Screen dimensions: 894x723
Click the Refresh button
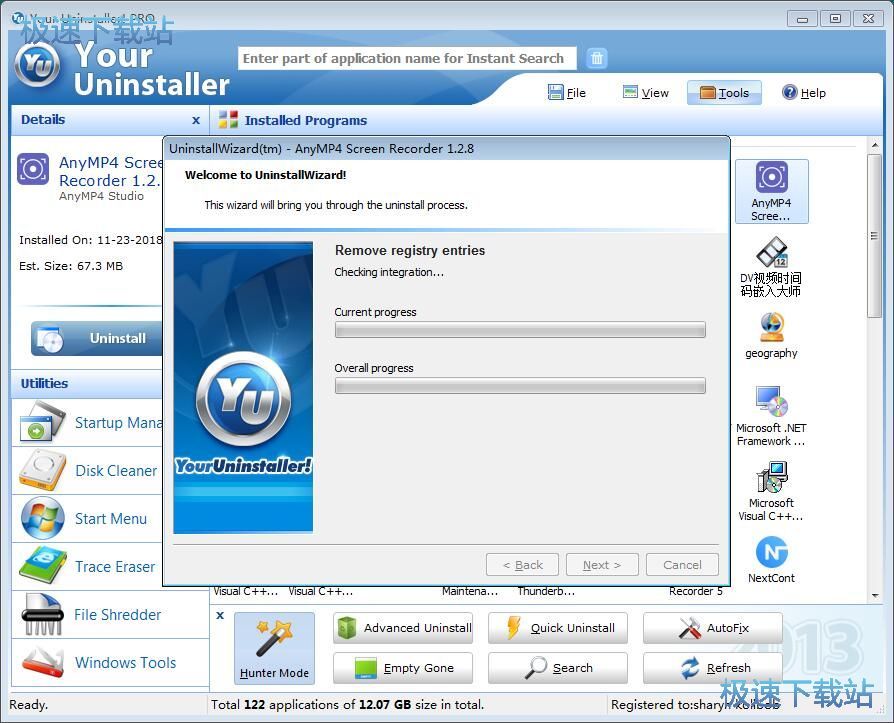click(x=713, y=668)
